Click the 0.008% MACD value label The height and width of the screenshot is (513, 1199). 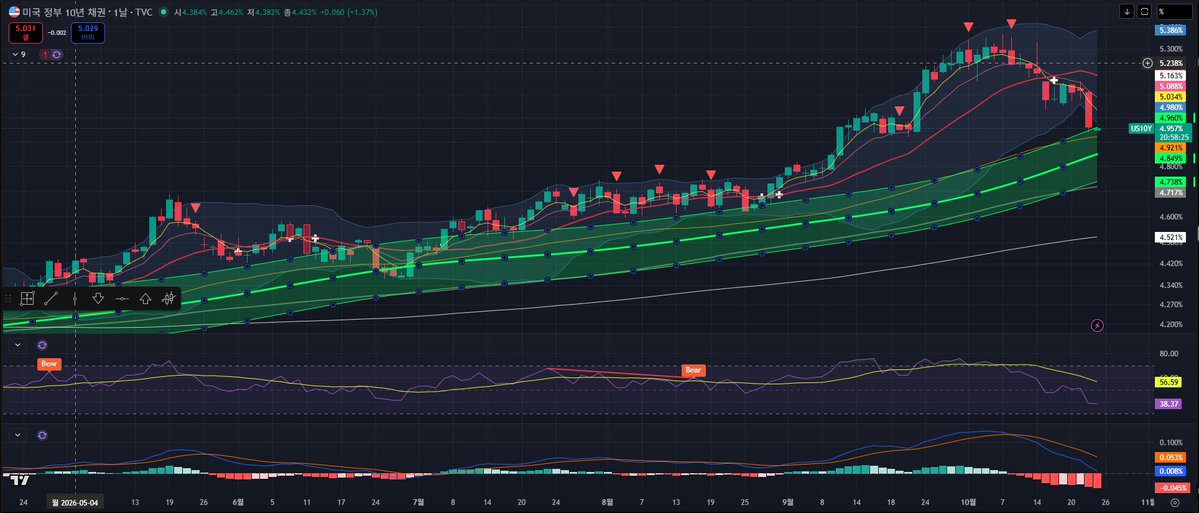[x=1171, y=471]
